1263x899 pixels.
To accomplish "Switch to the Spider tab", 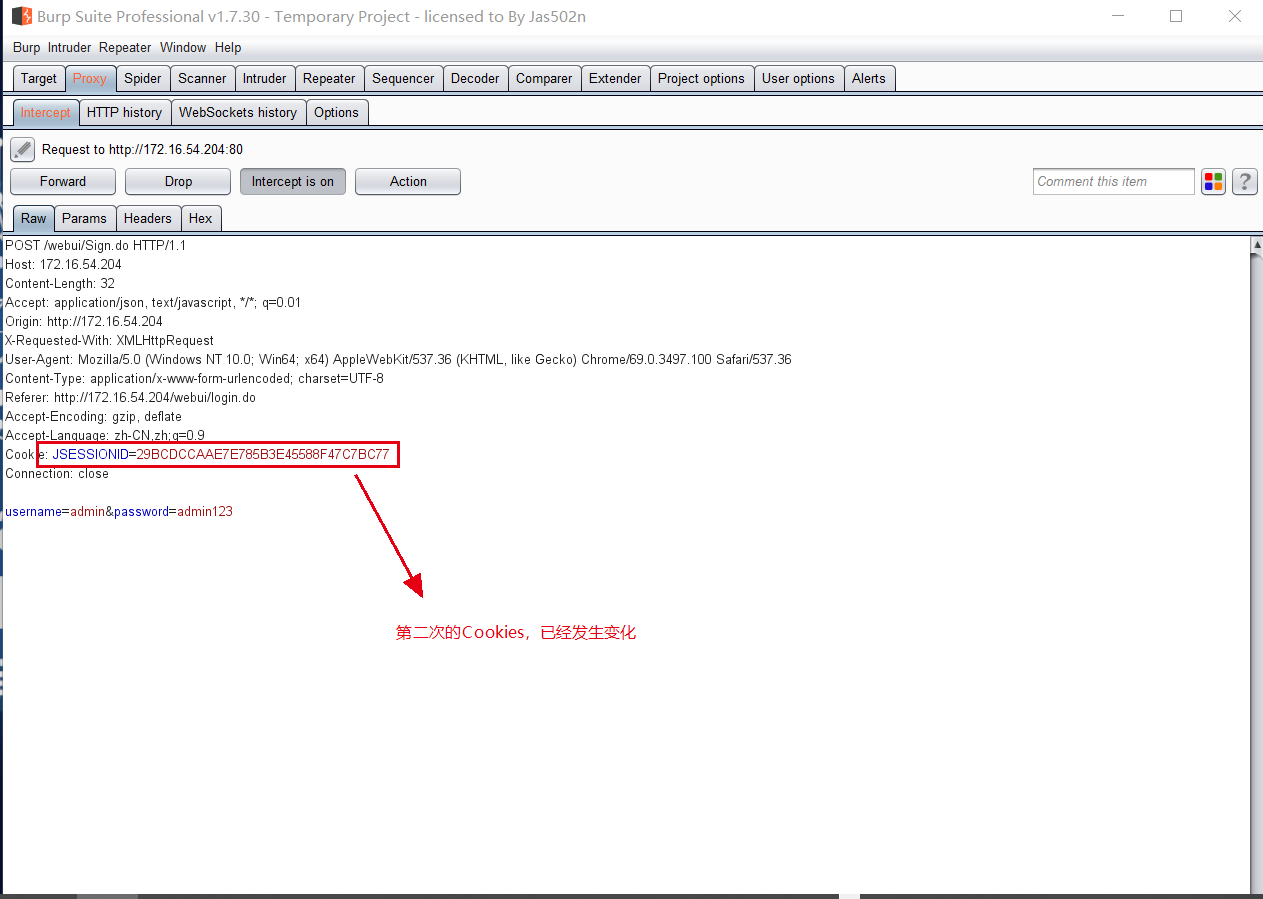I will click(x=143, y=78).
